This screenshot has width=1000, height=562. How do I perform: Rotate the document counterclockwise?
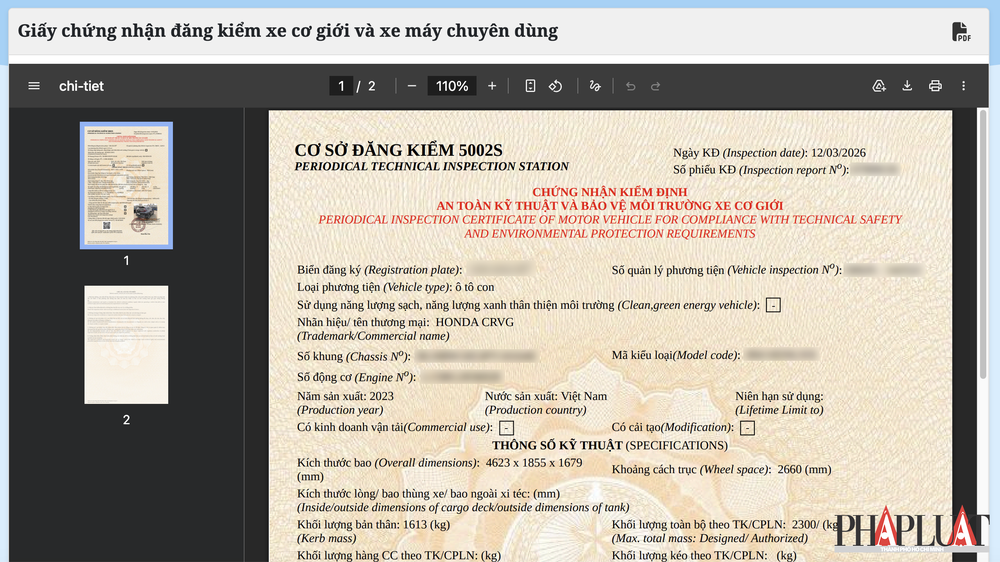[x=556, y=86]
